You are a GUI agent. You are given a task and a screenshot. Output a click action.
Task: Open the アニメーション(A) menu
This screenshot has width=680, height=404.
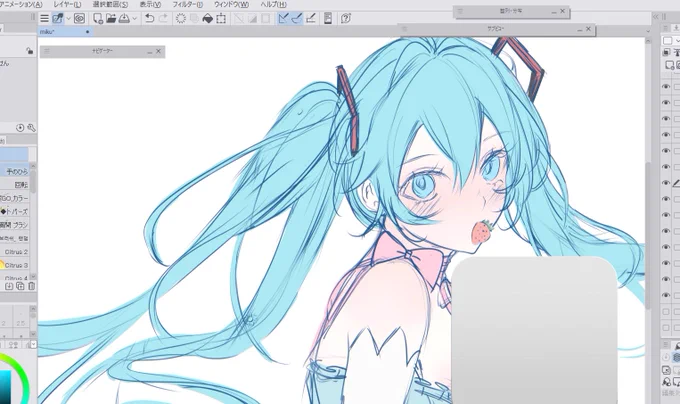click(21, 4)
